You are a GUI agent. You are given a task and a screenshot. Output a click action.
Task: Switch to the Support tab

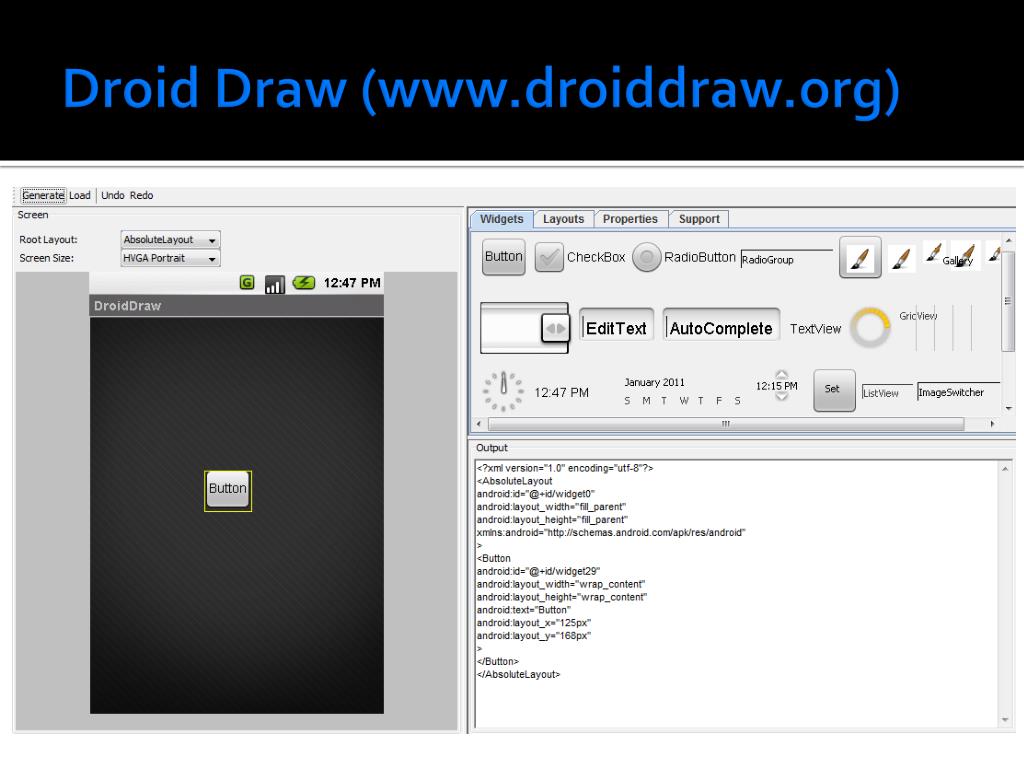[x=699, y=219]
